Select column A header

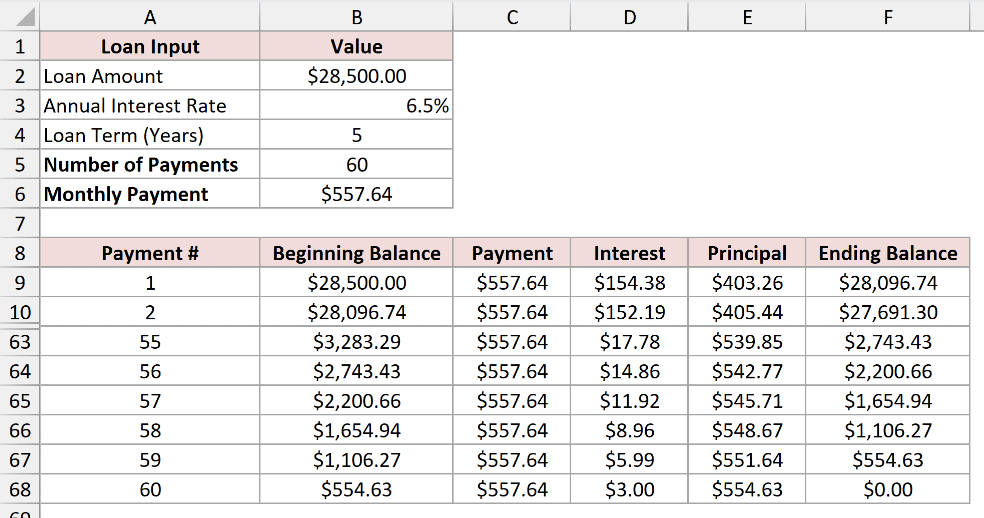coord(150,17)
